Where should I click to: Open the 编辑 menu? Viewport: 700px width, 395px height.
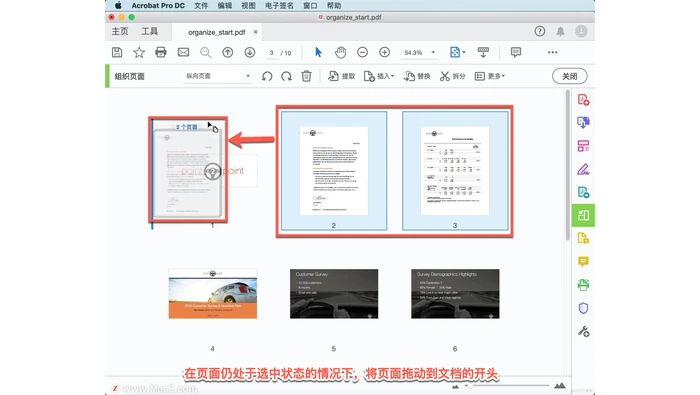tap(225, 5)
